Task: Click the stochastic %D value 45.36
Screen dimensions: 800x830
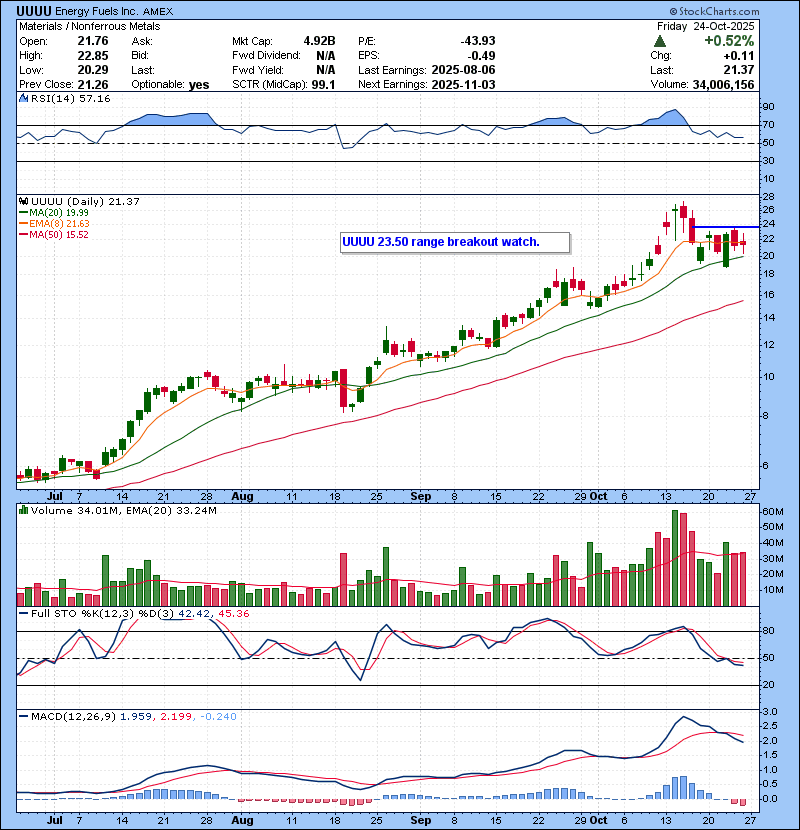Action: pos(233,614)
